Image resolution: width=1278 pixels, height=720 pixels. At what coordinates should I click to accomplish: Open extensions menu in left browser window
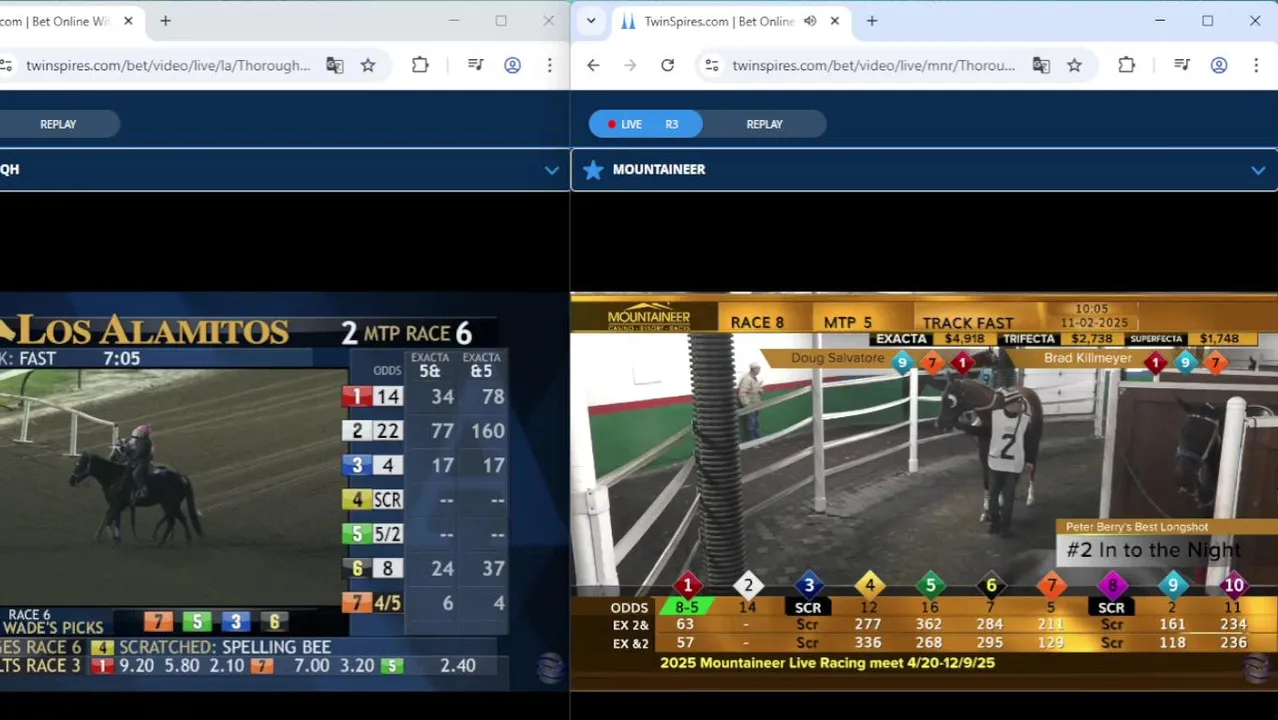click(420, 65)
